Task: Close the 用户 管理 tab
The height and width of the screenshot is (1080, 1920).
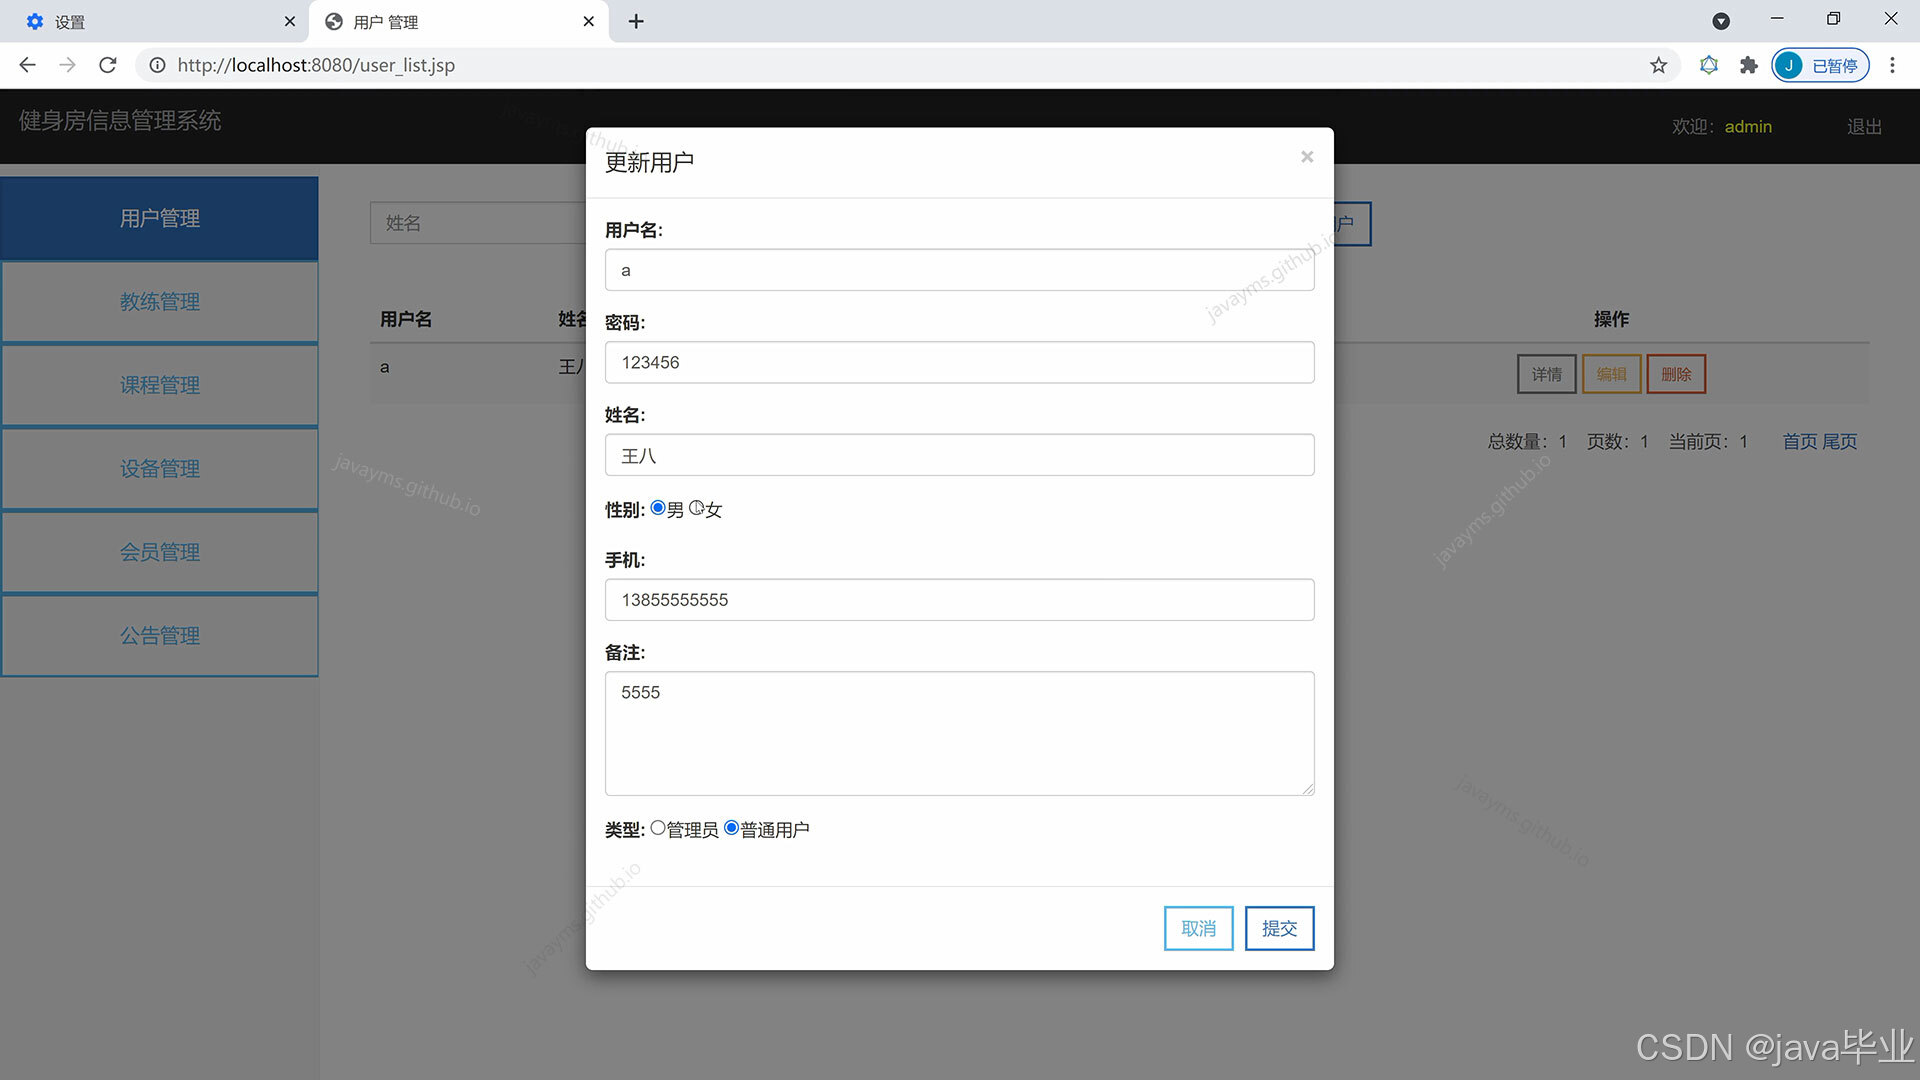Action: tap(588, 21)
